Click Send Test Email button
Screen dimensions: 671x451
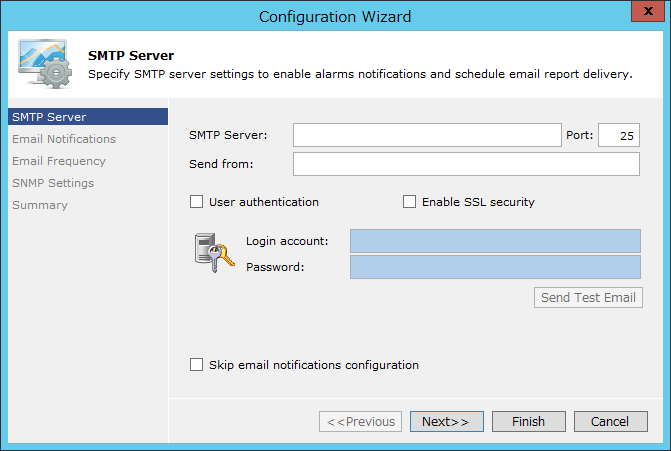(x=588, y=297)
